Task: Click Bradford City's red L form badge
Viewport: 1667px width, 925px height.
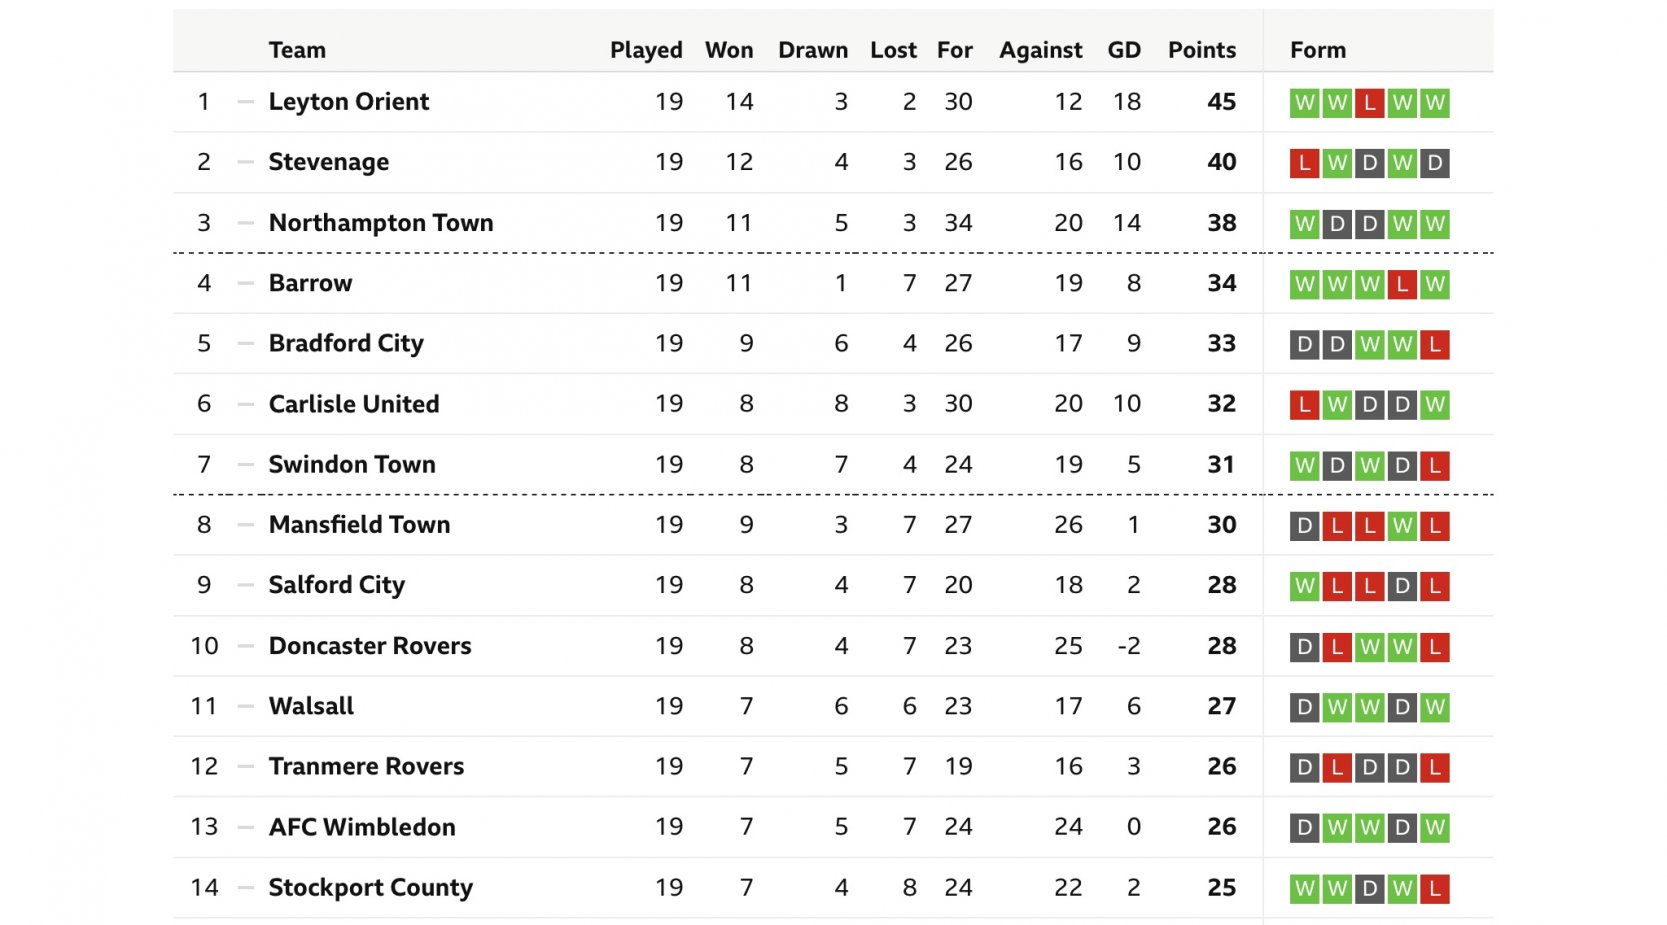Action: [1435, 345]
